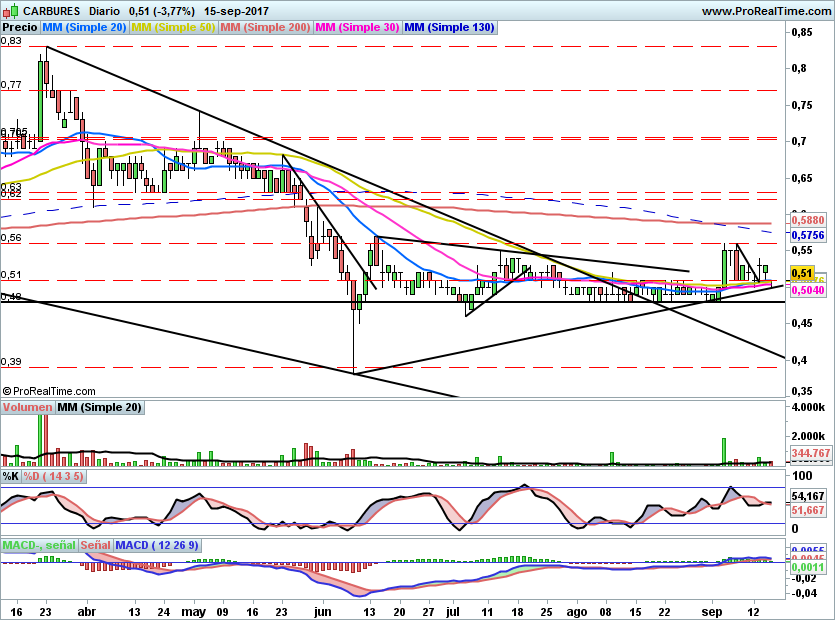The image size is (835, 620).
Task: Click the jun month label on time axis
Action: point(323,611)
